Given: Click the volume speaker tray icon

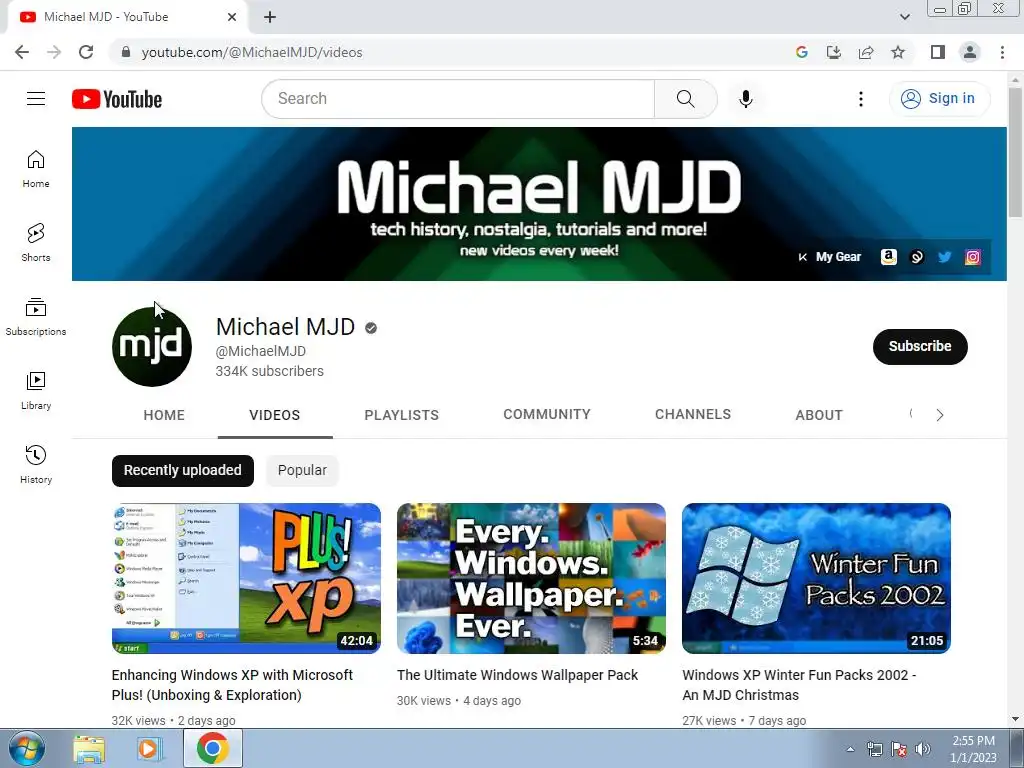Looking at the screenshot, I should tap(923, 749).
